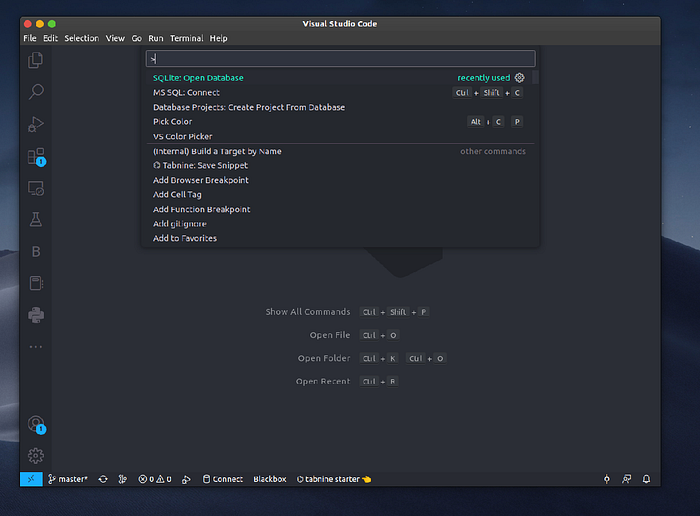
Task: Open the Selection menu
Action: pyautogui.click(x=82, y=38)
